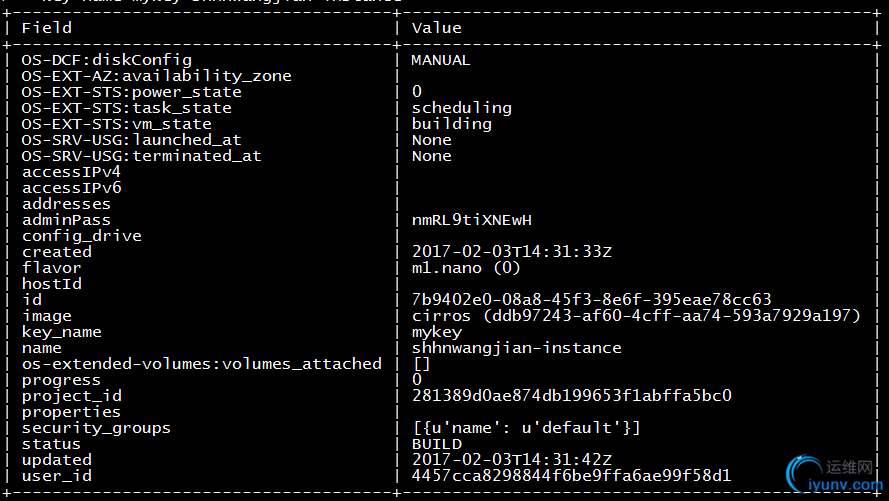Screen dimensions: 889x501
Task: Click the OS-EXT-AZ:availability_zone field name
Action: pos(156,77)
